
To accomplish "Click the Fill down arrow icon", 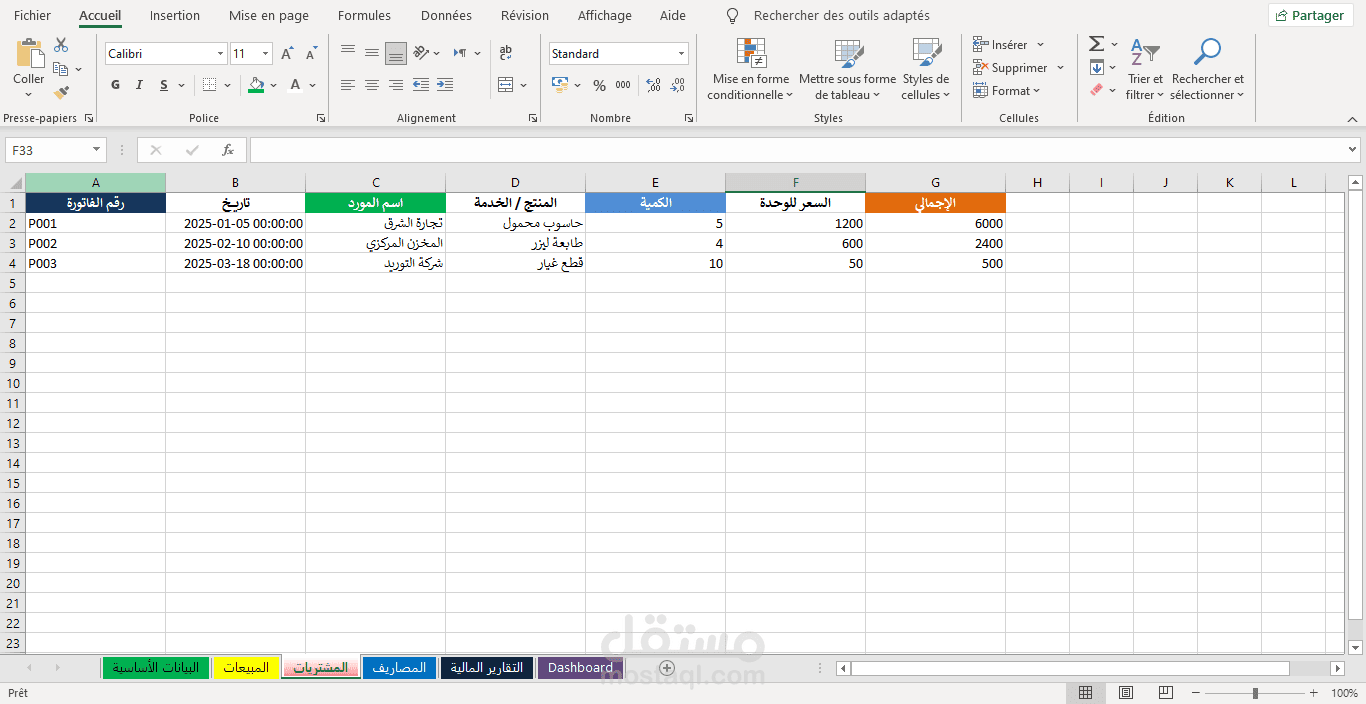I will [1097, 68].
